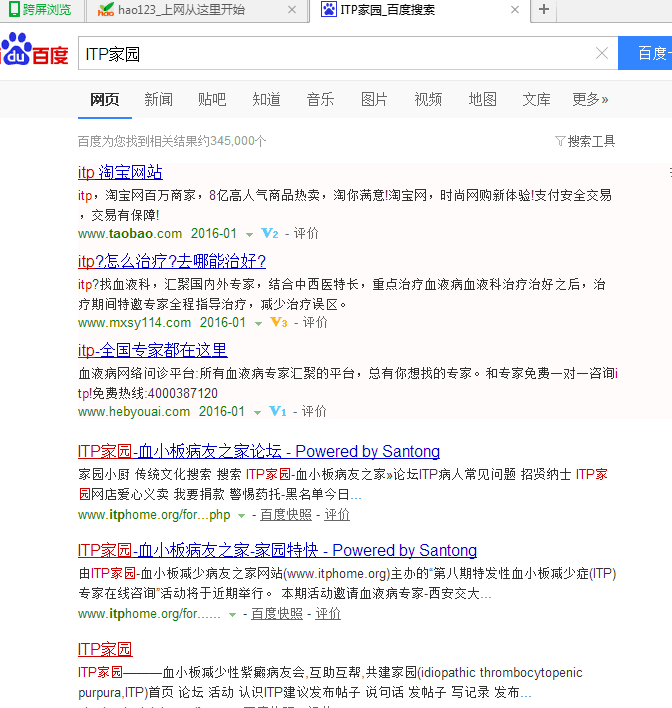Viewport: 672px width, 708px height.
Task: Open ITP家园-血小板病友之家论坛 result link
Action: coord(259,452)
